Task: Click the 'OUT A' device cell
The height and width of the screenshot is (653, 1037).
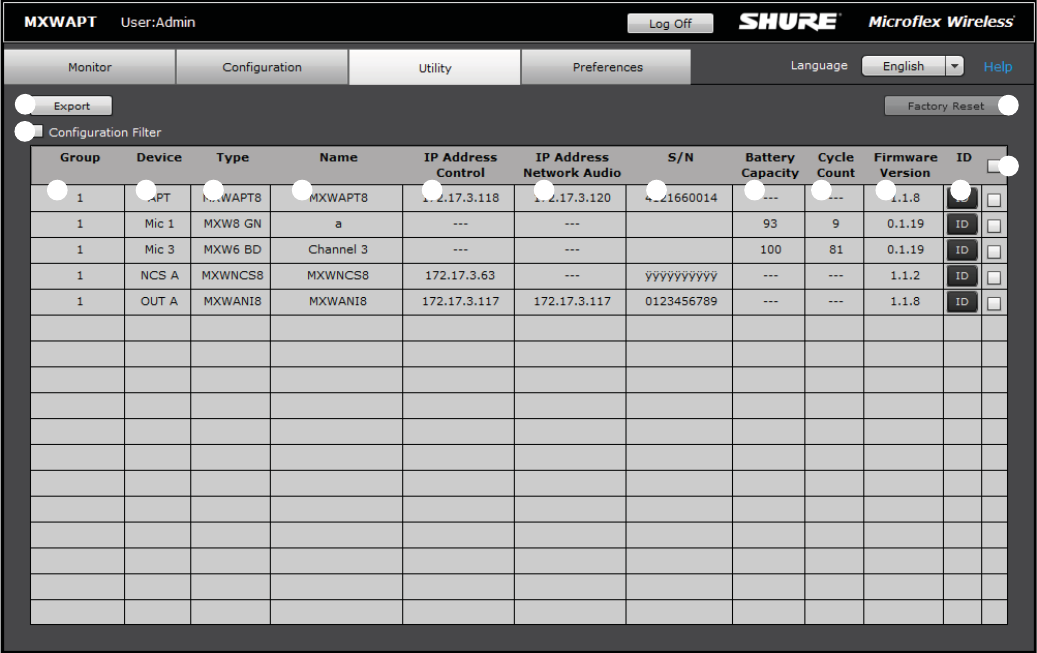Action: tap(159, 301)
